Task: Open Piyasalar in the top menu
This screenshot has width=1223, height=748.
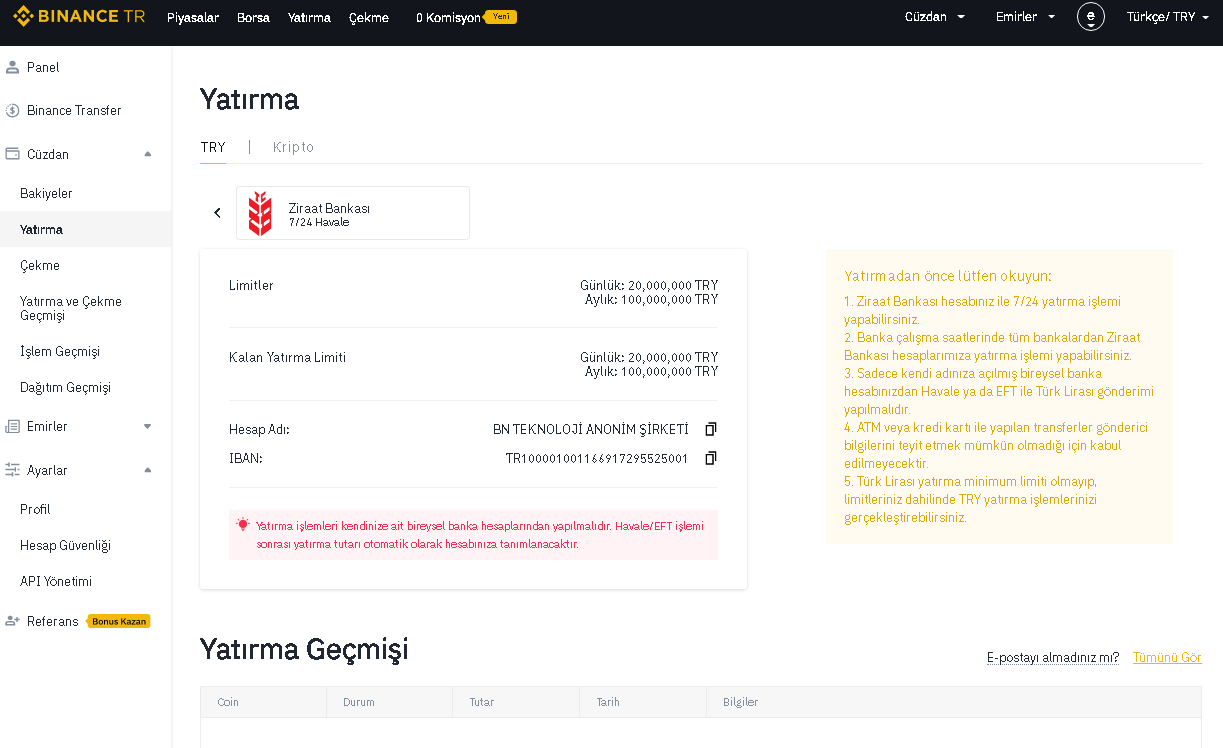Action: click(x=193, y=17)
